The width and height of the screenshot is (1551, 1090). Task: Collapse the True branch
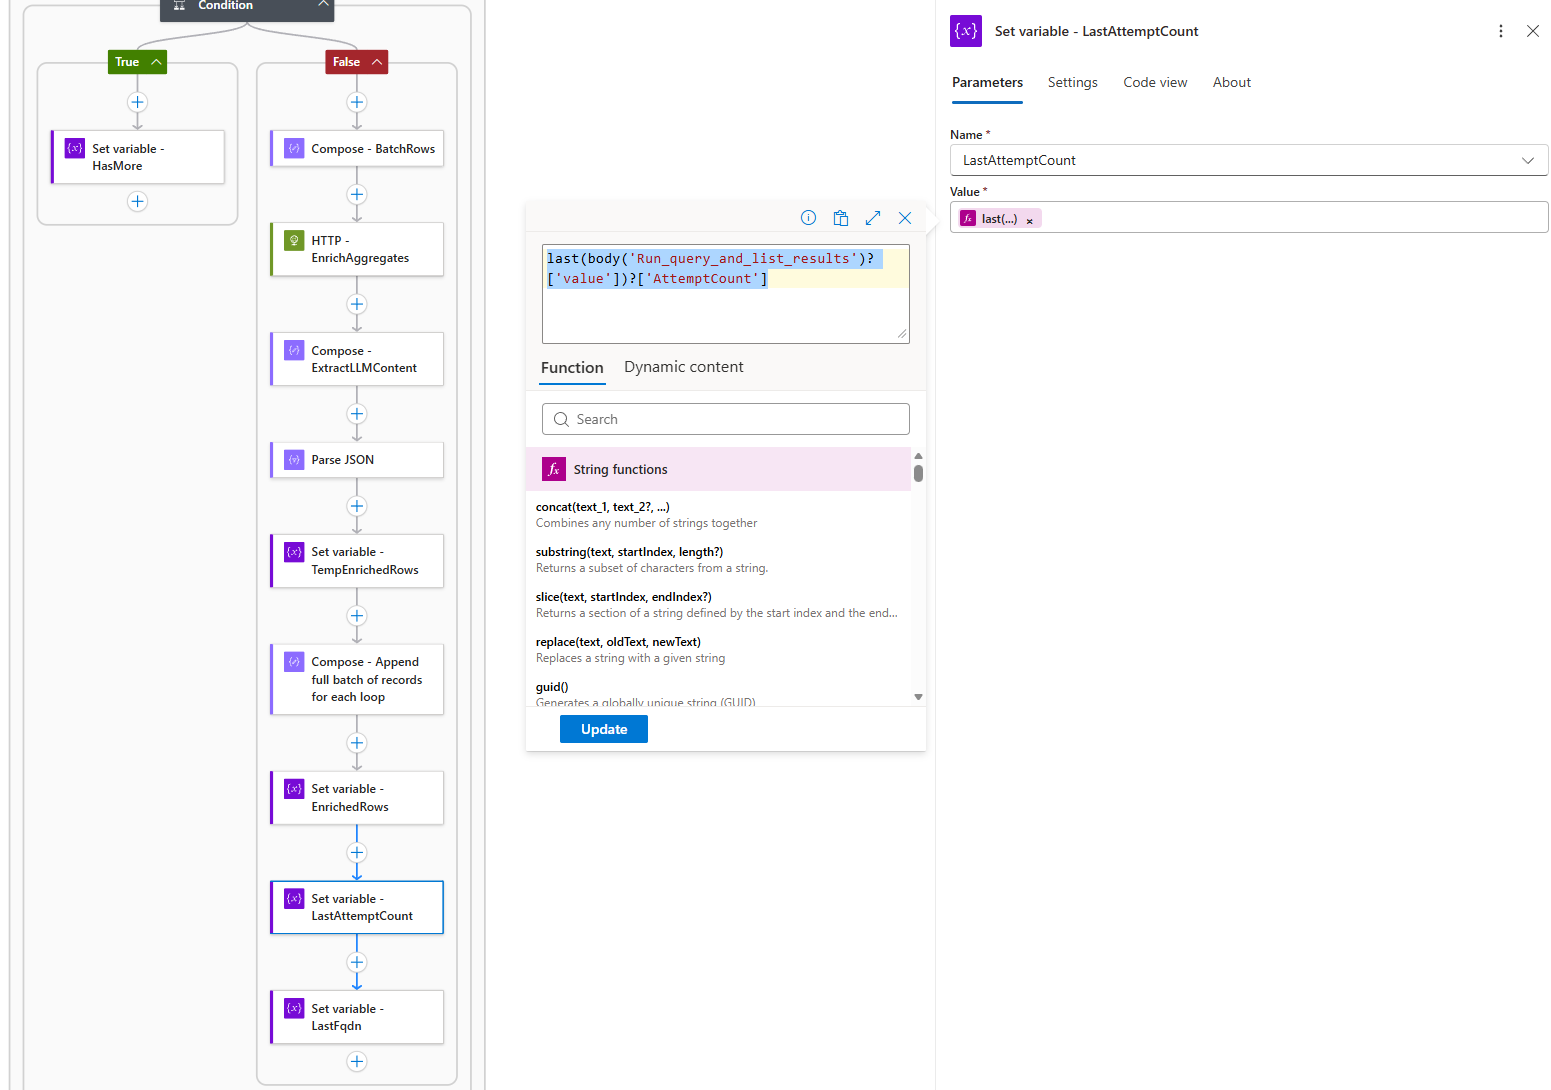coord(156,62)
